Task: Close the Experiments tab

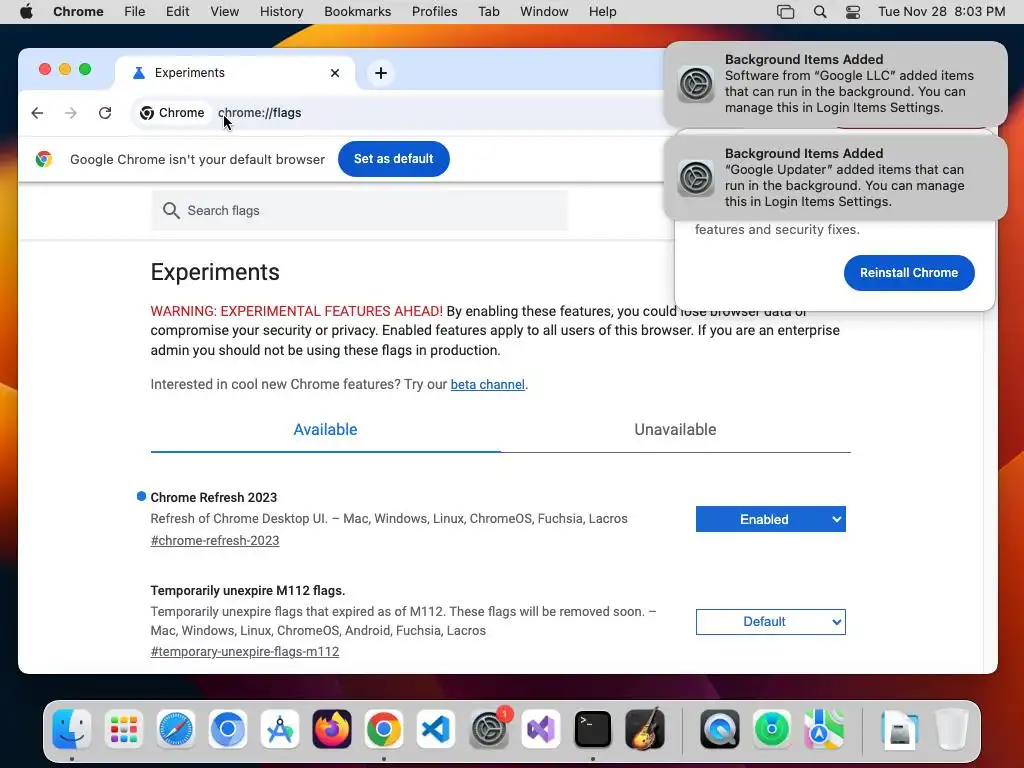Action: pos(335,73)
